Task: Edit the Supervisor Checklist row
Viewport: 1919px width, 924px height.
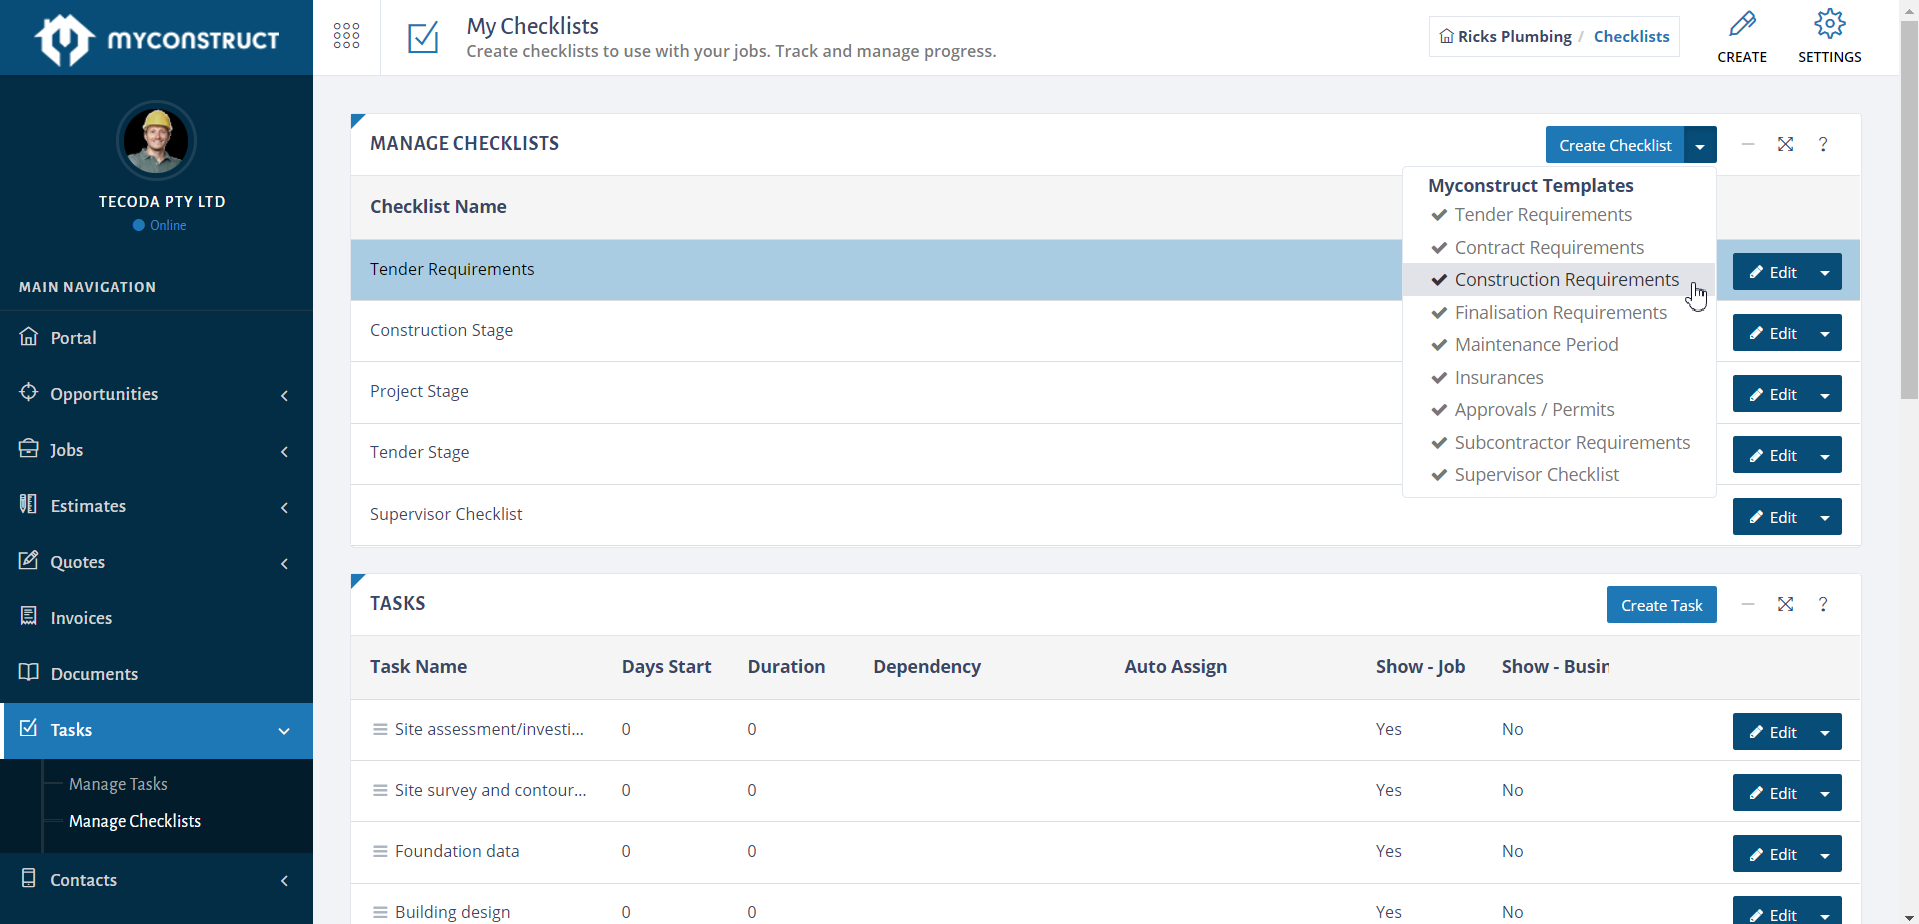Action: (1771, 517)
